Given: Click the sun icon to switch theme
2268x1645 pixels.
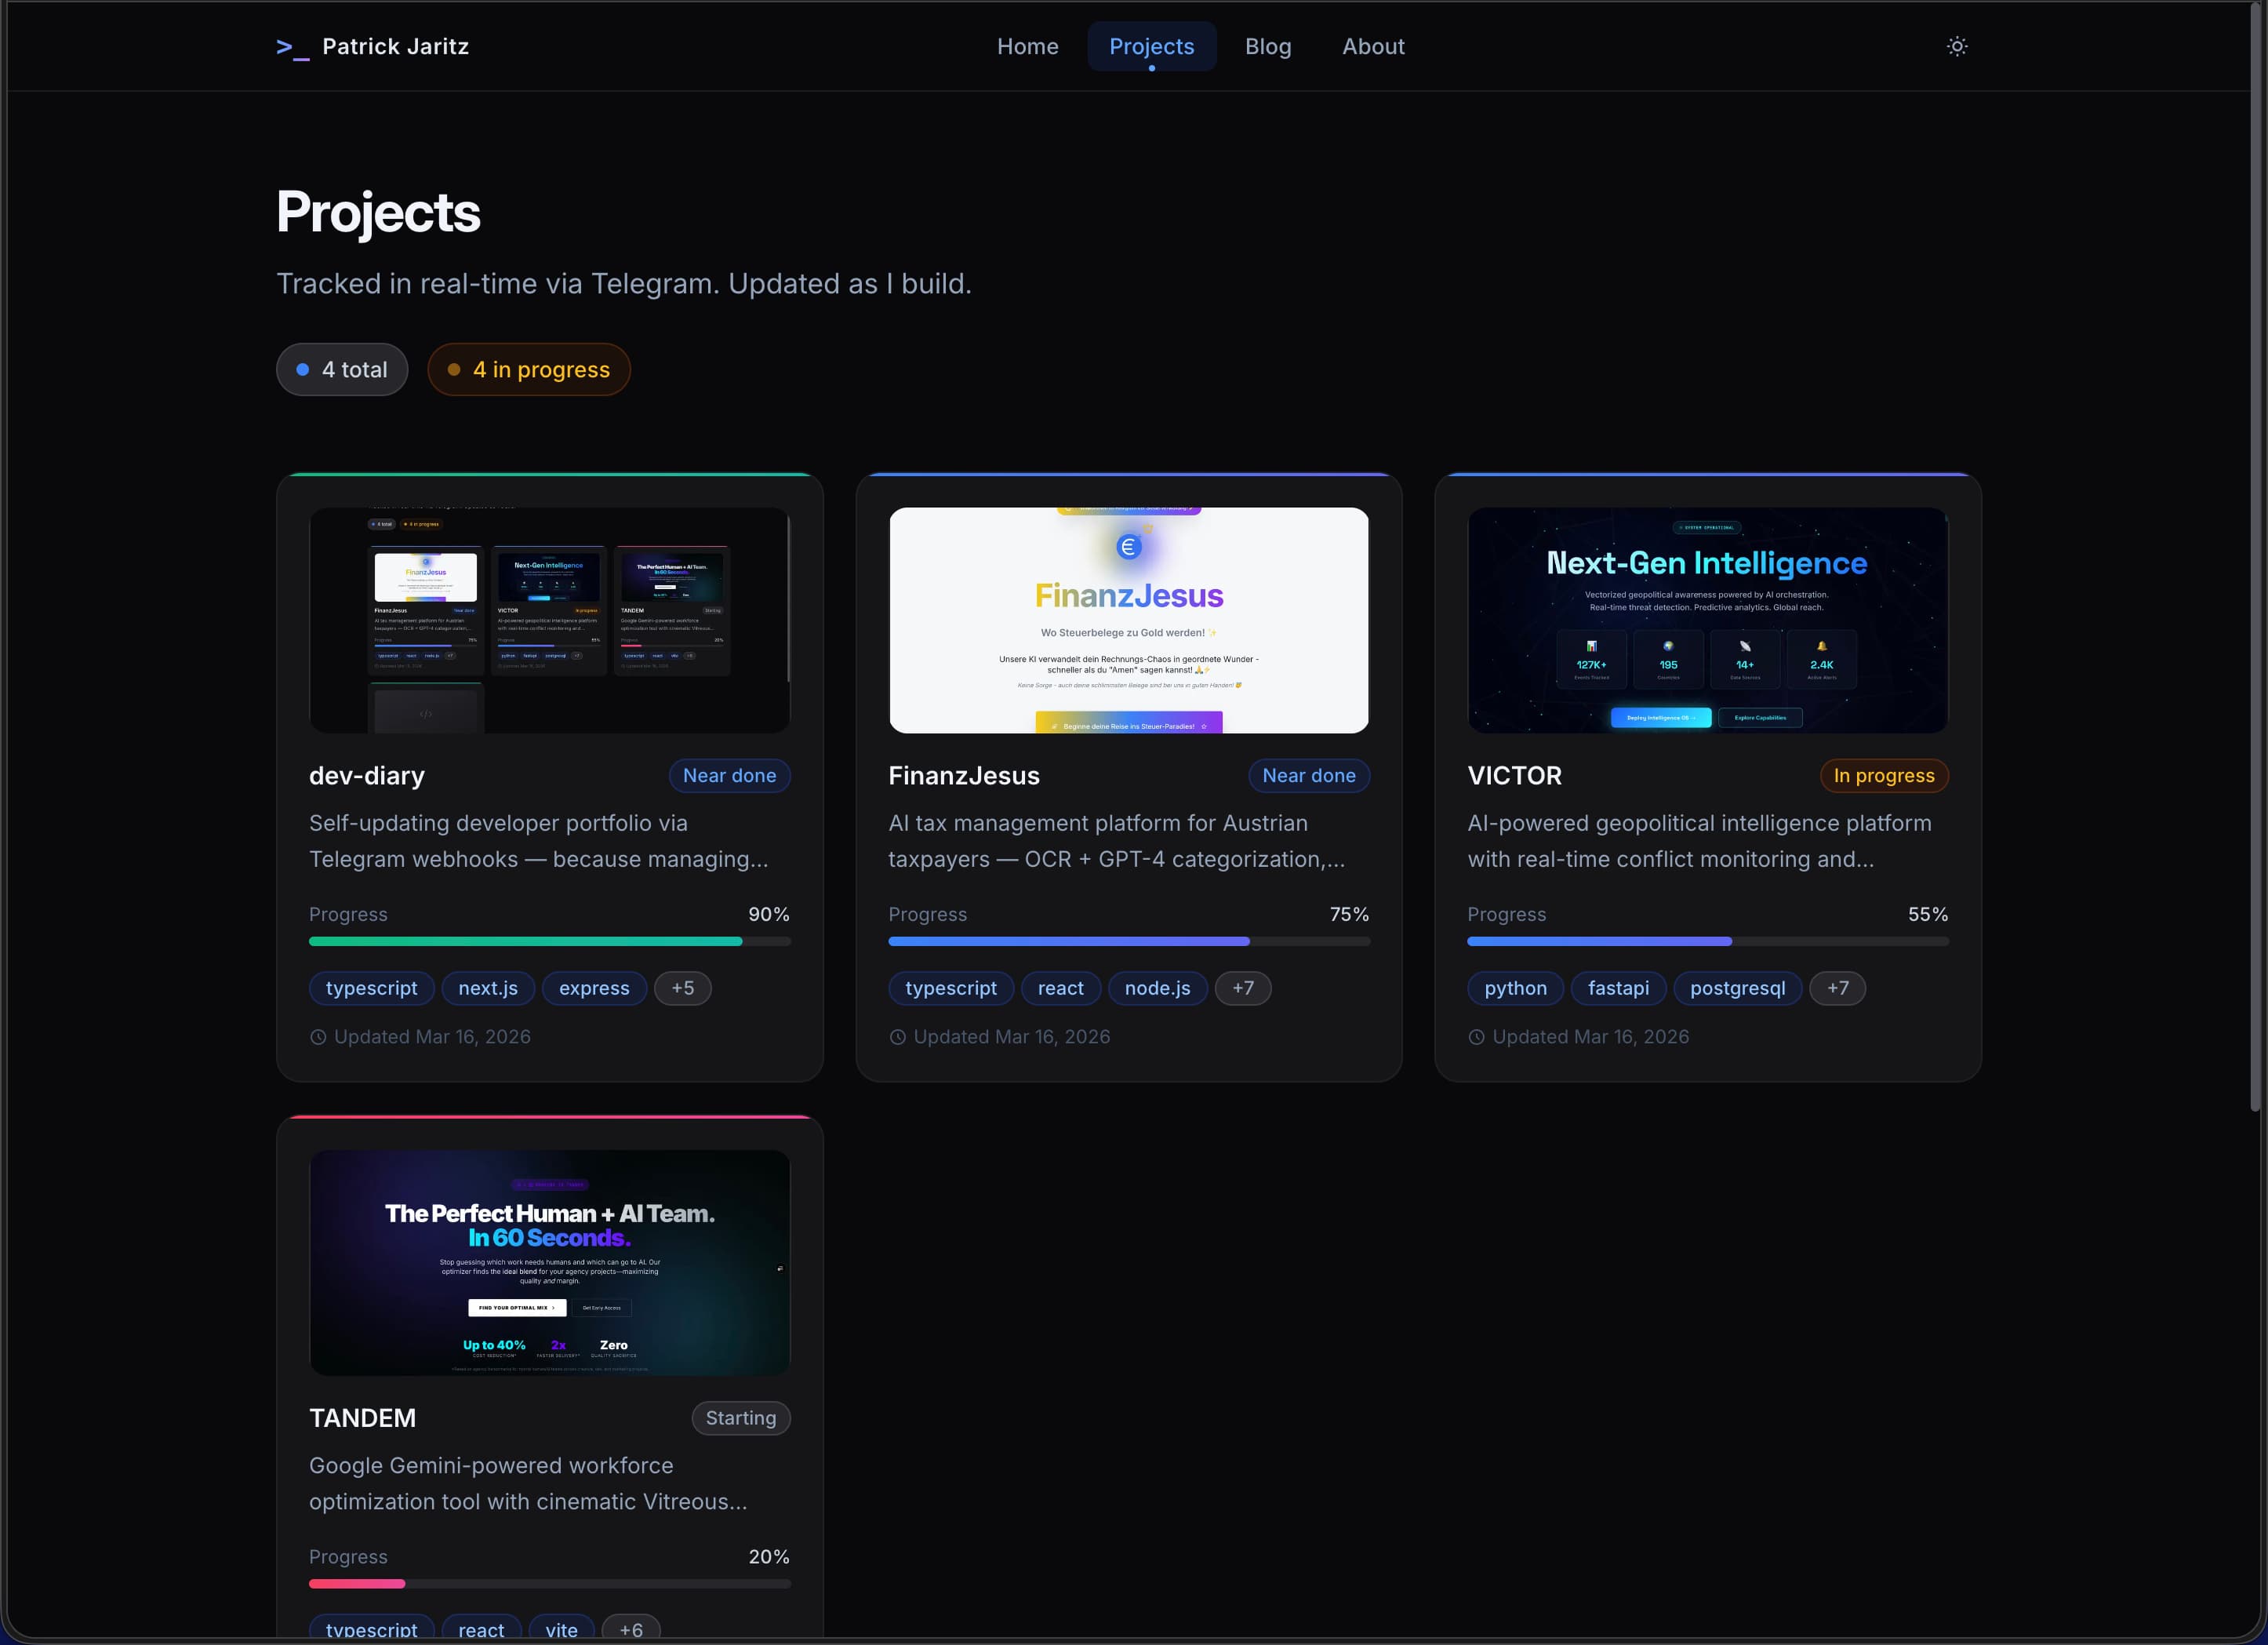Looking at the screenshot, I should coord(1957,46).
